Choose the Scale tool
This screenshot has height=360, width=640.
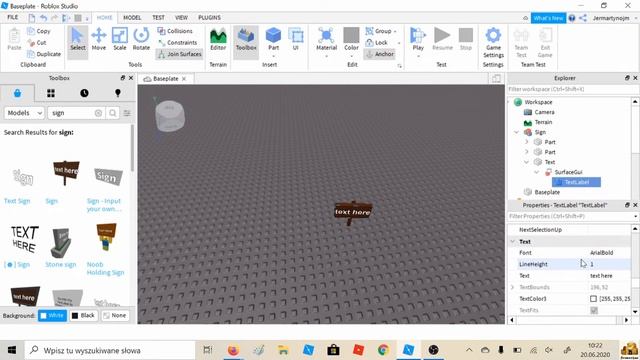(x=120, y=40)
